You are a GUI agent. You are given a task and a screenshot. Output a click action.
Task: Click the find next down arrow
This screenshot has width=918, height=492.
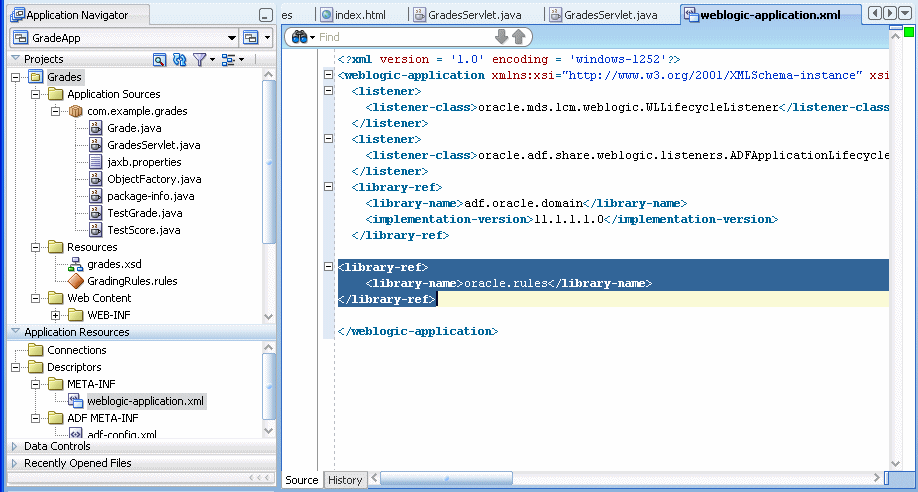pyautogui.click(x=501, y=37)
